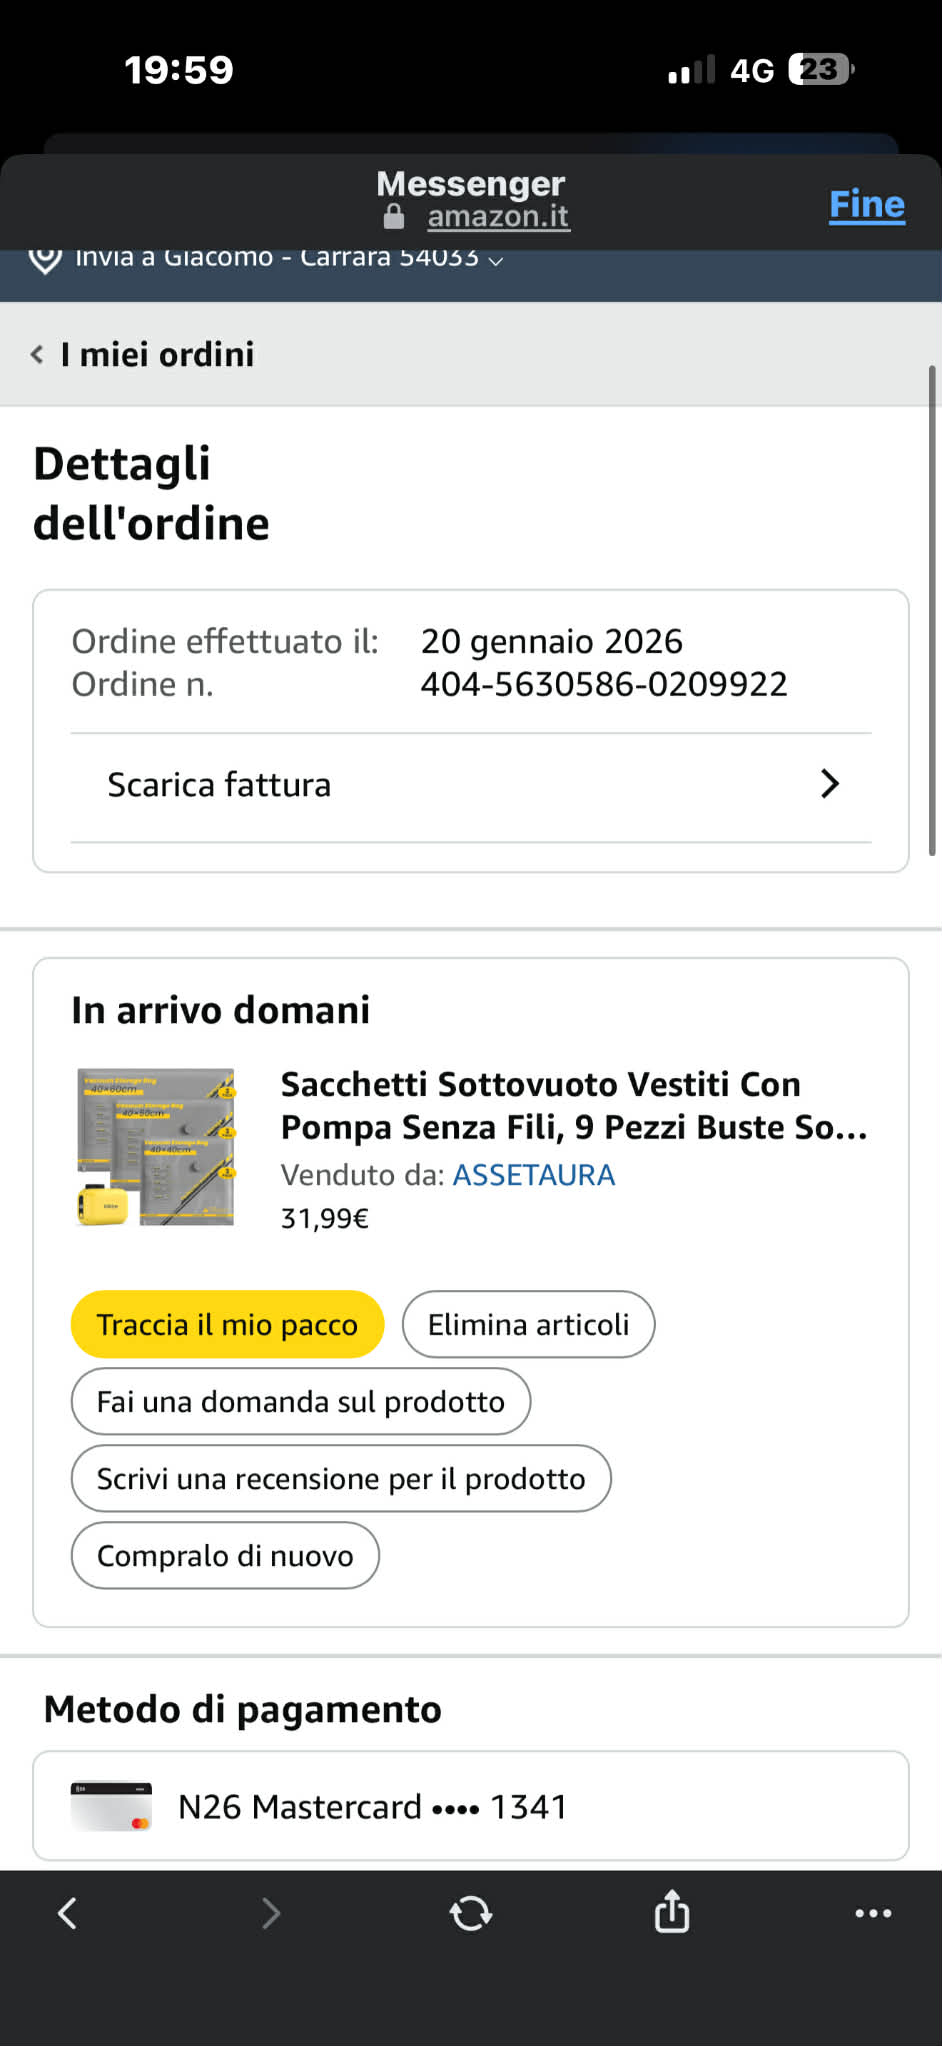Open the vacuum bags product thumbnail
This screenshot has height=2046, width=942.
point(156,1147)
